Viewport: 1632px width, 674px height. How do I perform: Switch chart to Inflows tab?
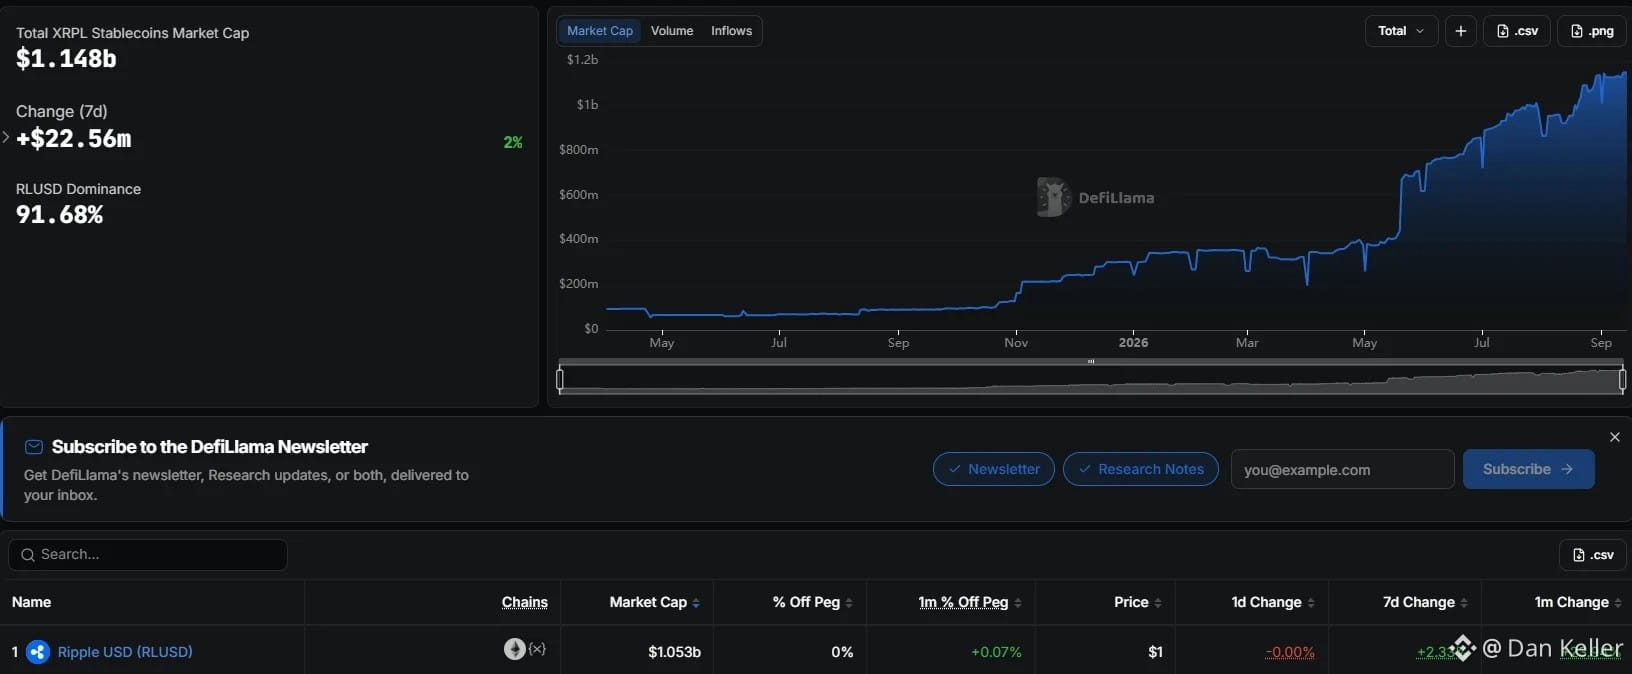(731, 31)
